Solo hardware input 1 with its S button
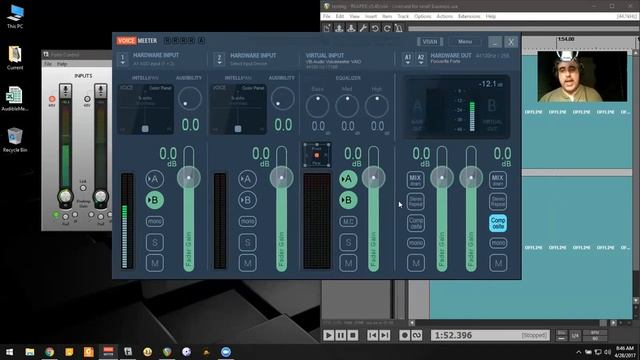Viewport: 640px width, 360px height. click(155, 242)
